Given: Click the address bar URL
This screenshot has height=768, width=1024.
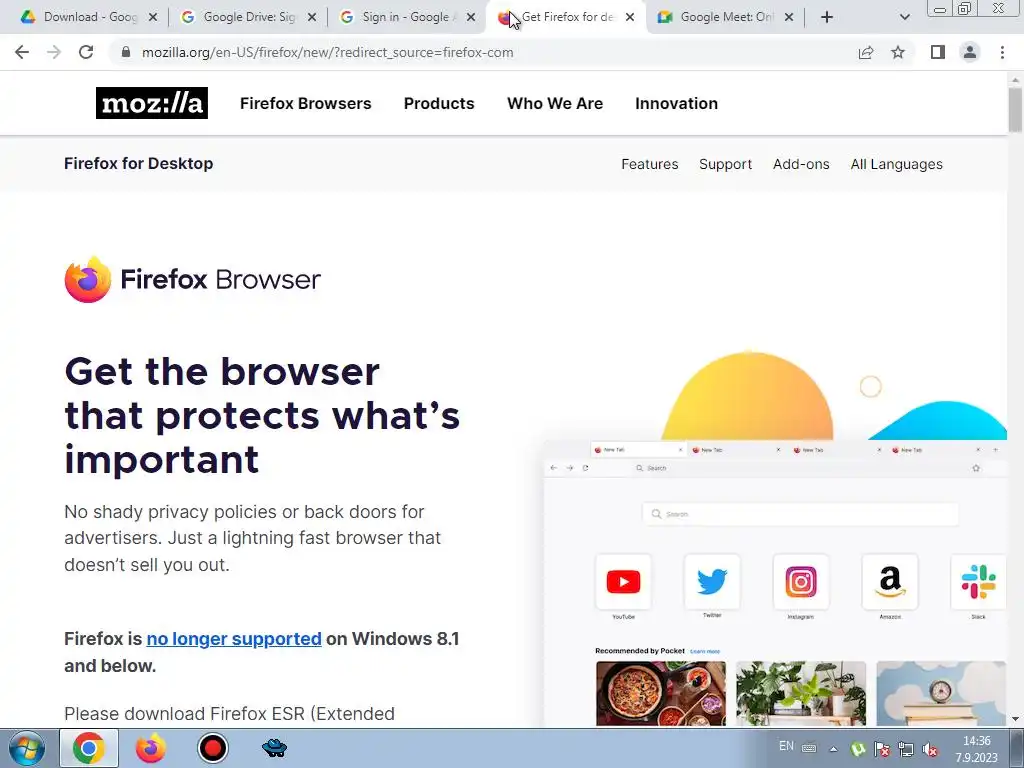Looking at the screenshot, I should [328, 52].
